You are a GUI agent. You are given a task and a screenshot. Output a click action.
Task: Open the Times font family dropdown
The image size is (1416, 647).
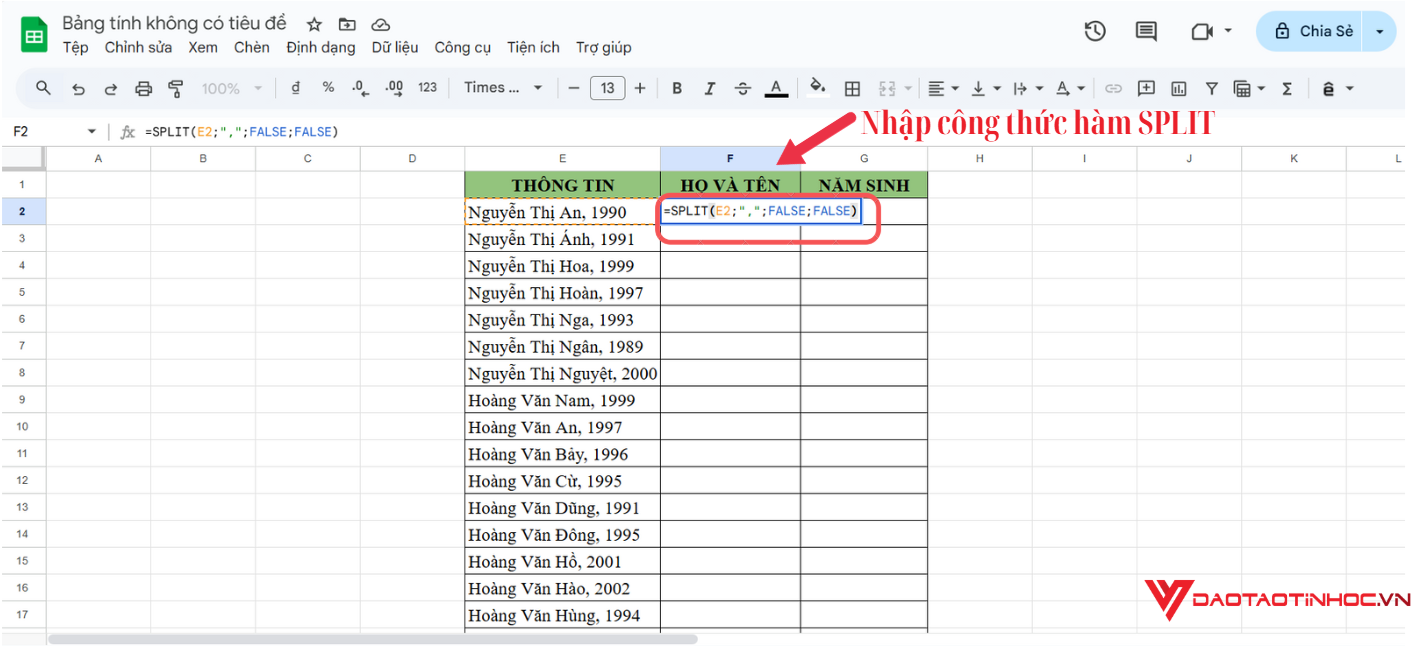tap(503, 88)
